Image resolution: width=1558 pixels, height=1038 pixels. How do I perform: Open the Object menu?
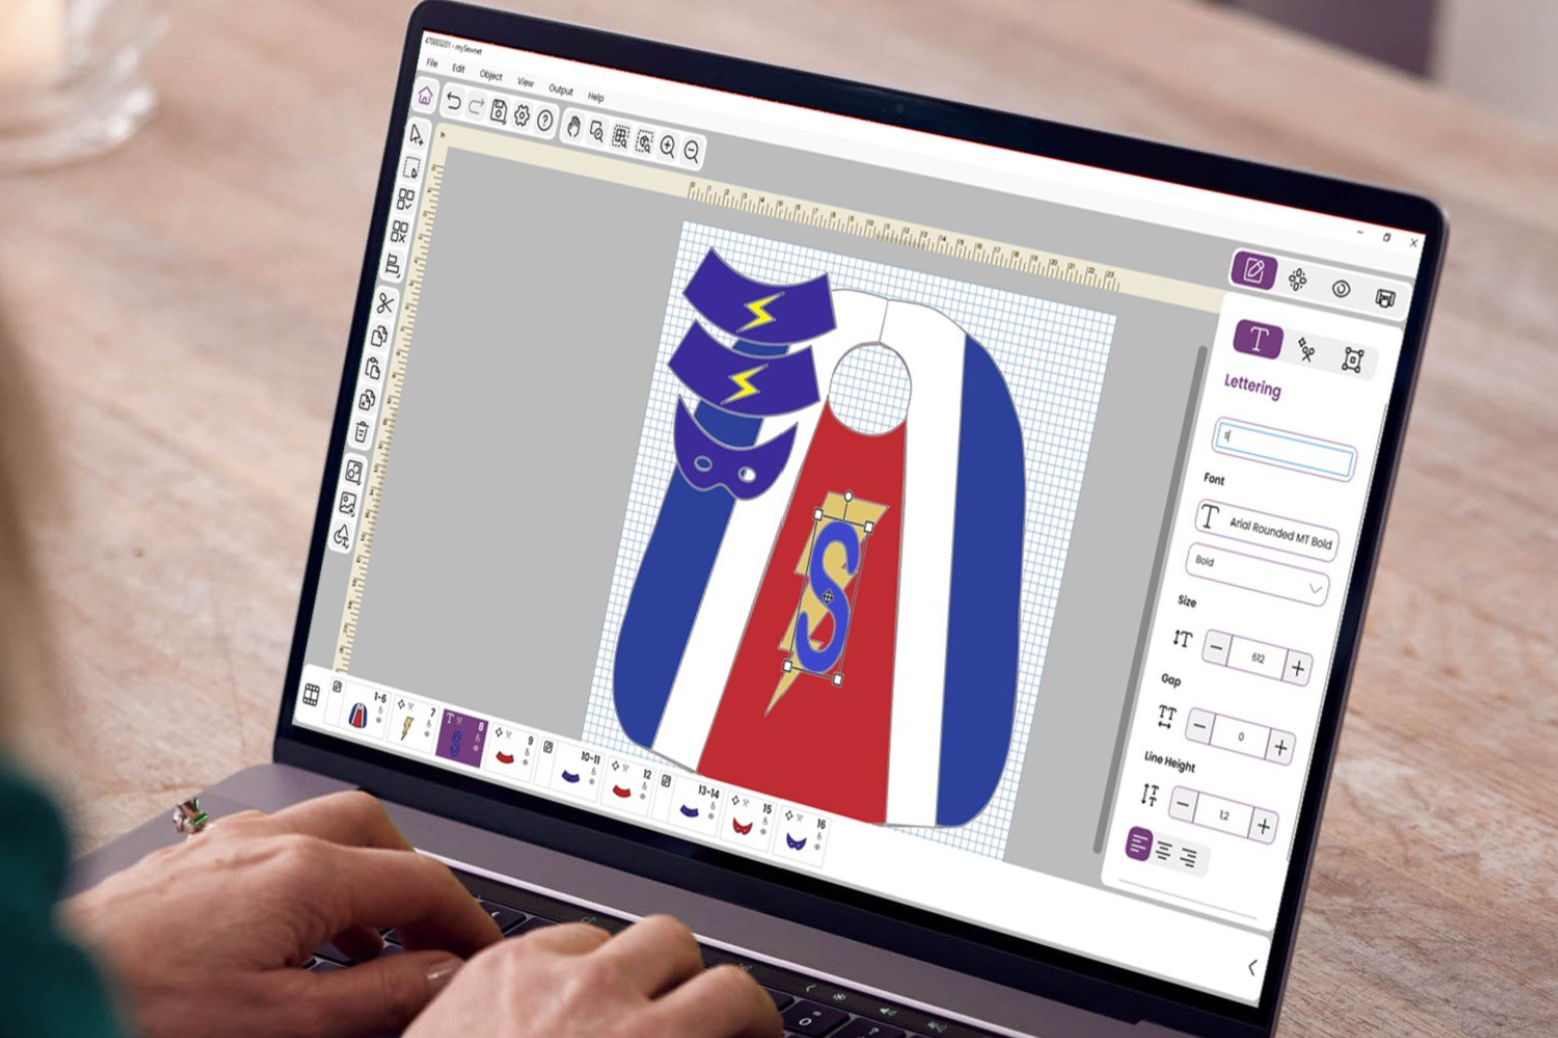coord(491,75)
